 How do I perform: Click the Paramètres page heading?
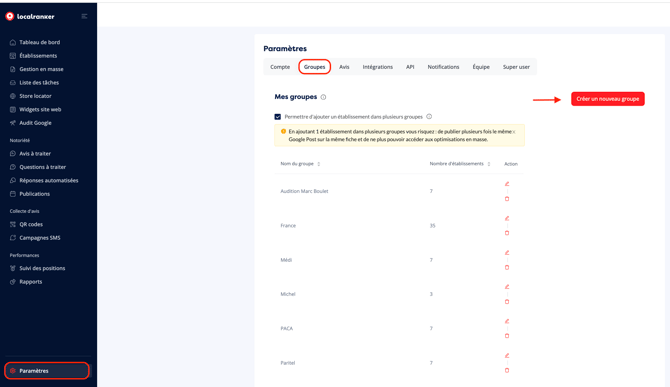click(x=285, y=49)
